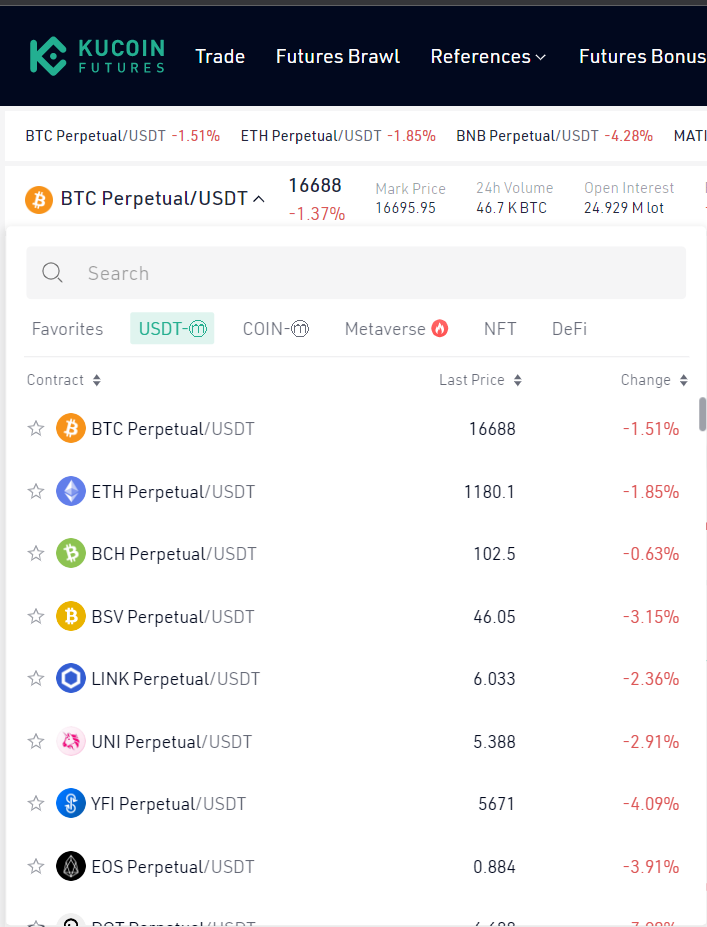Favorite BTC Perpetual with its star

[36, 429]
